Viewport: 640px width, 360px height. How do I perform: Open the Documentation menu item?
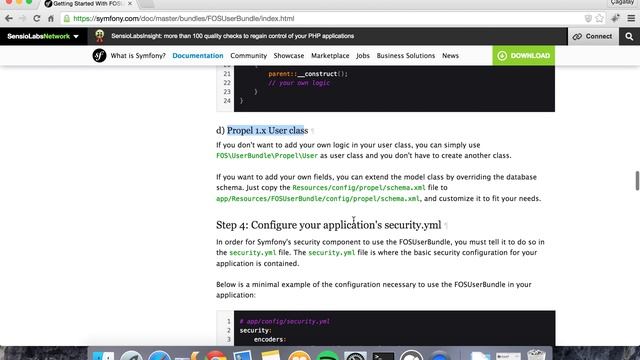tap(198, 56)
